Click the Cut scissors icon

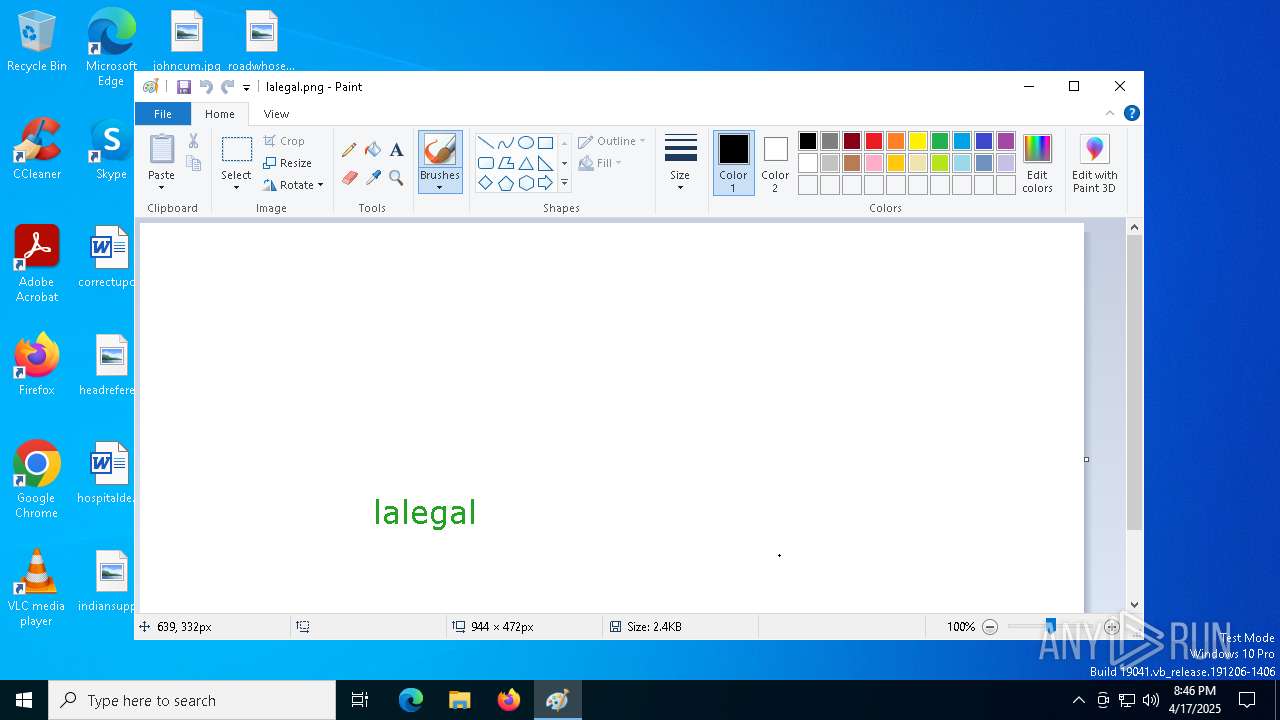coord(194,141)
